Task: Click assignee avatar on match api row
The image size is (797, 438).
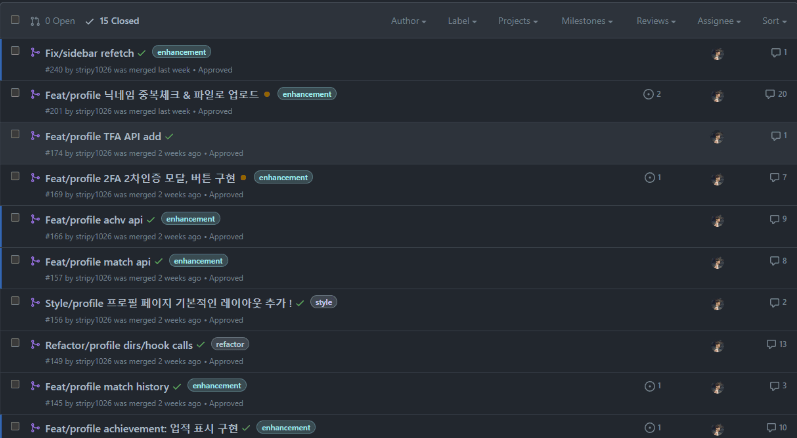Action: (718, 262)
